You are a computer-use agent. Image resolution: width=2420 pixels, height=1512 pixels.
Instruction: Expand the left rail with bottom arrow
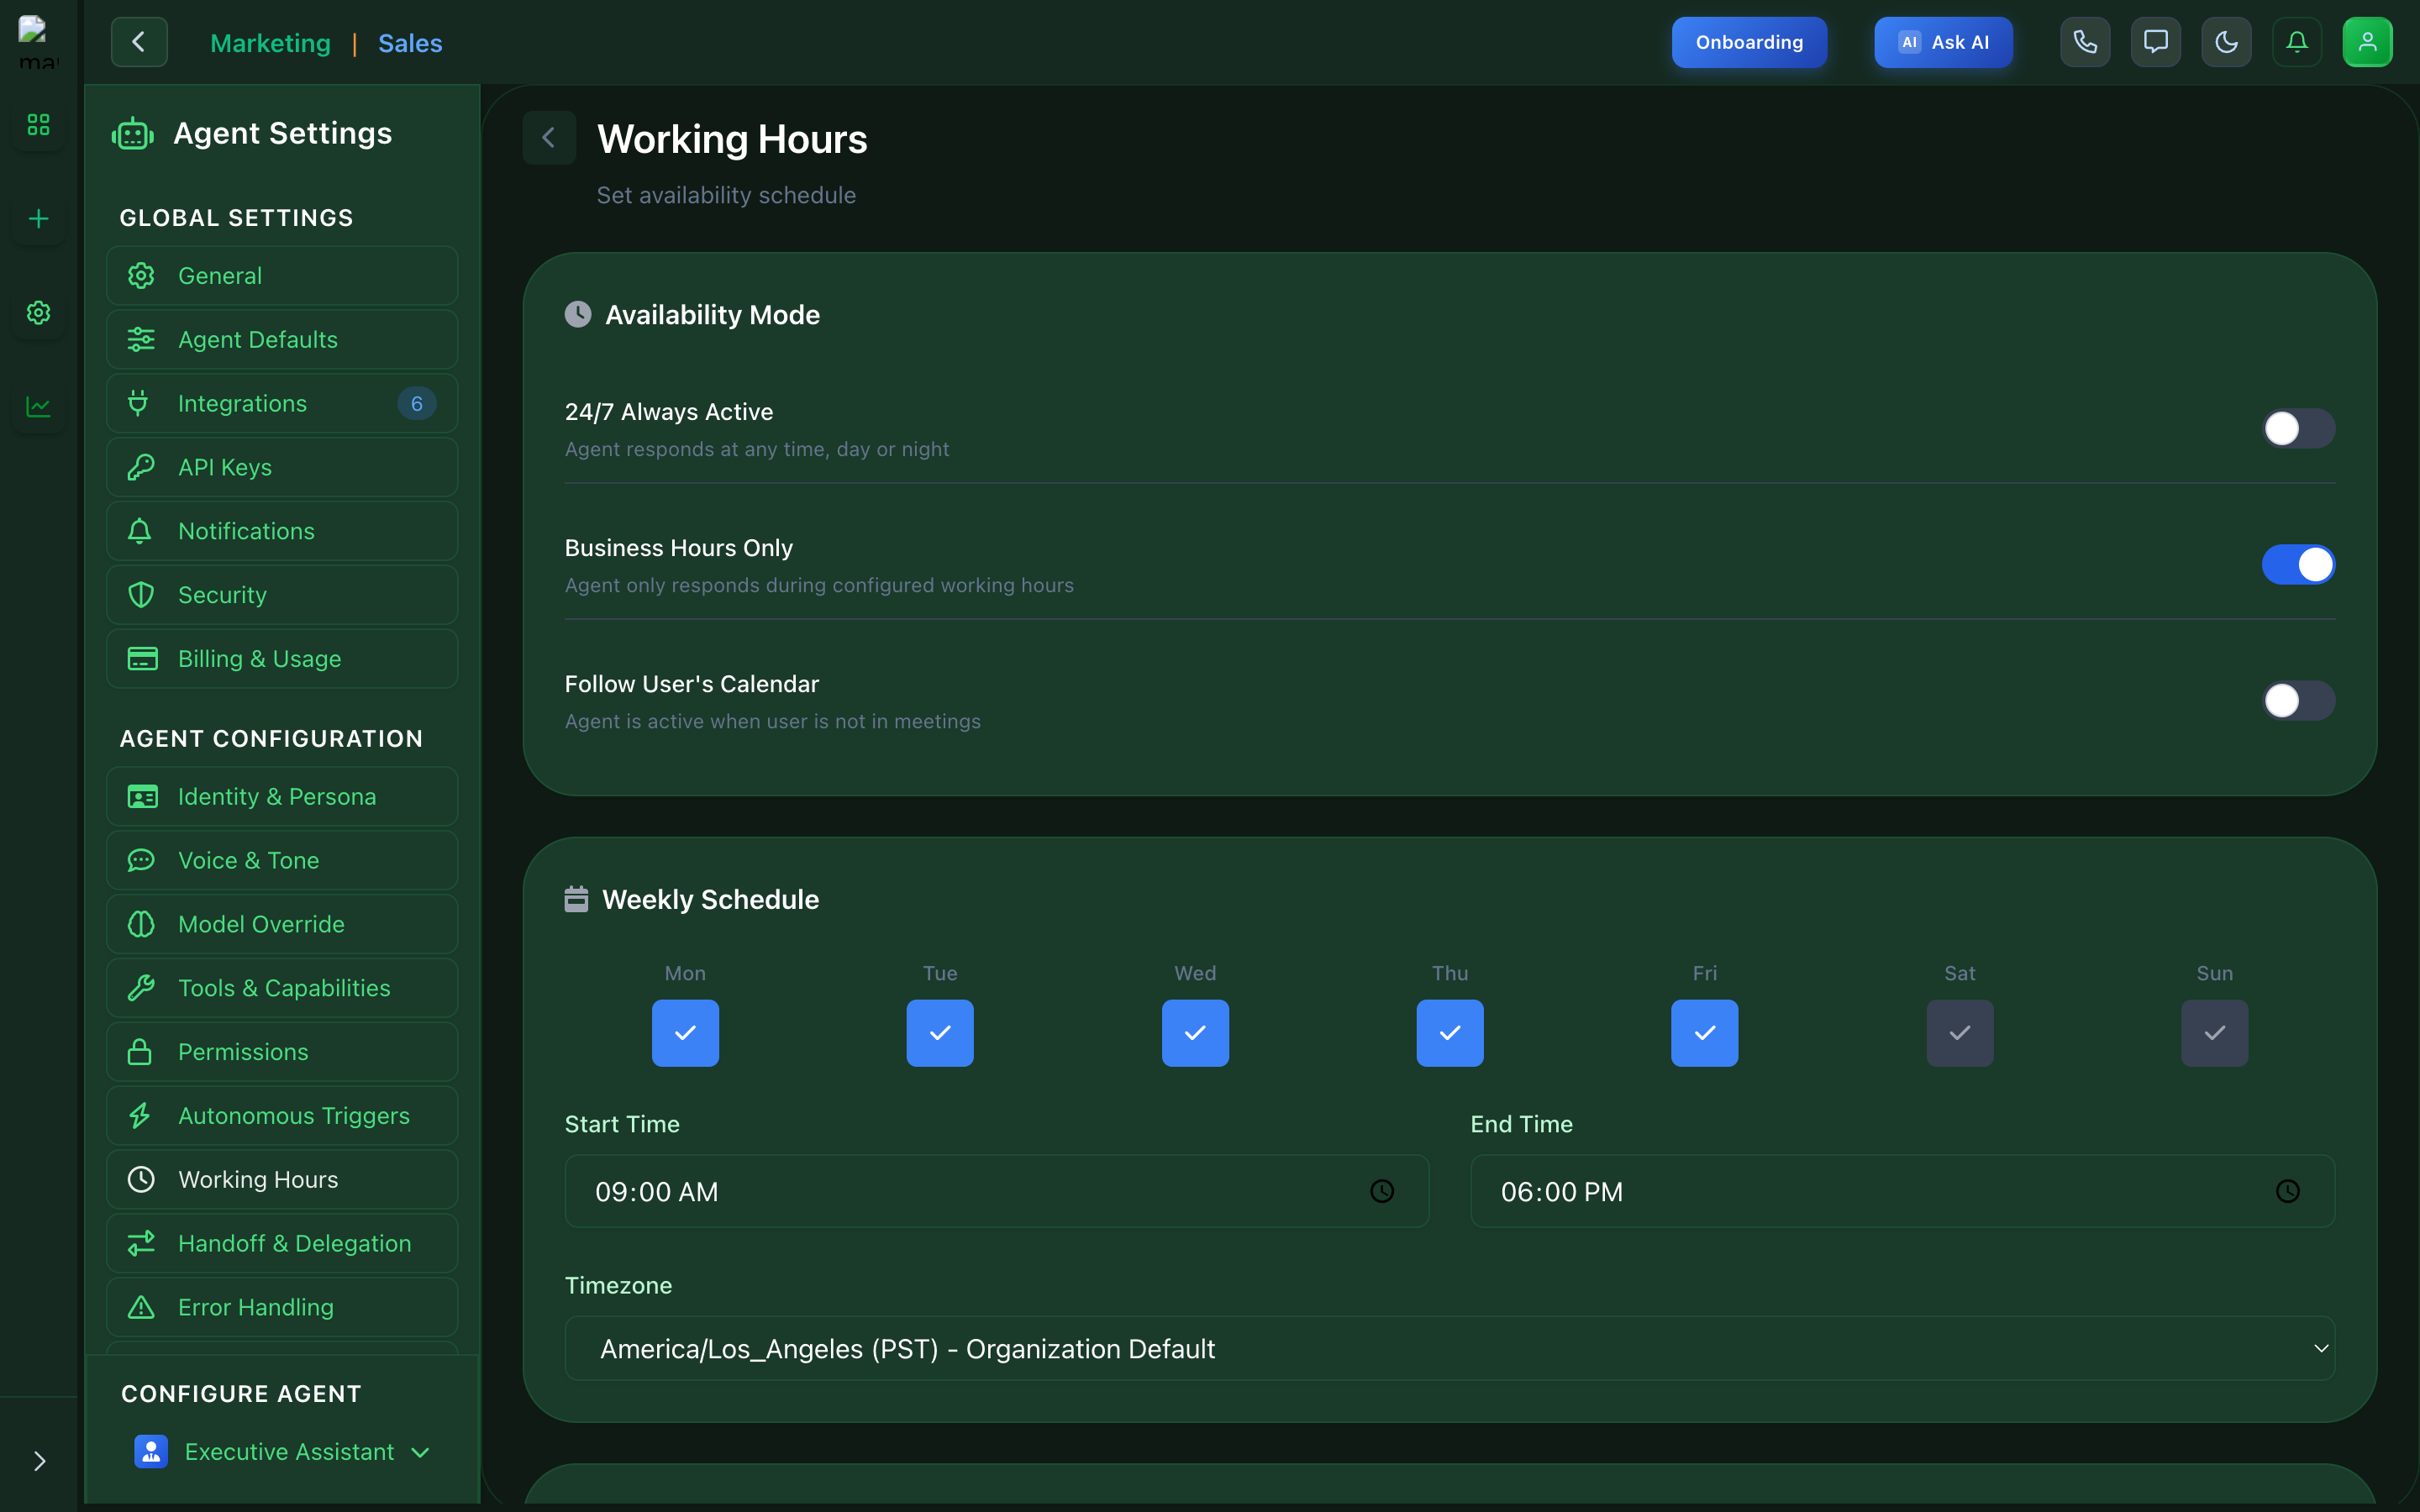click(39, 1461)
